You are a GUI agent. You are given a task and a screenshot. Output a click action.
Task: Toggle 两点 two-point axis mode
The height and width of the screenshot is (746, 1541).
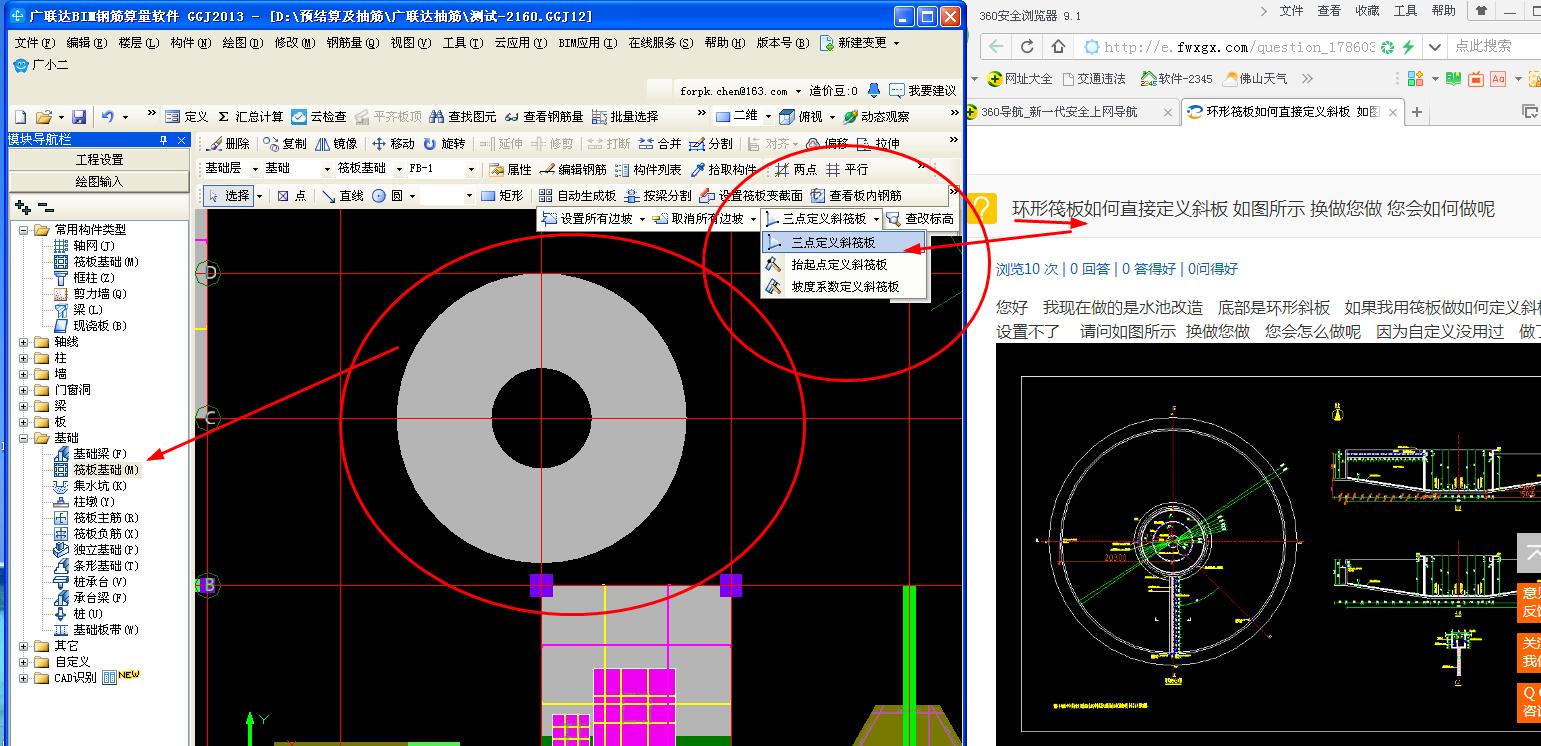[795, 170]
